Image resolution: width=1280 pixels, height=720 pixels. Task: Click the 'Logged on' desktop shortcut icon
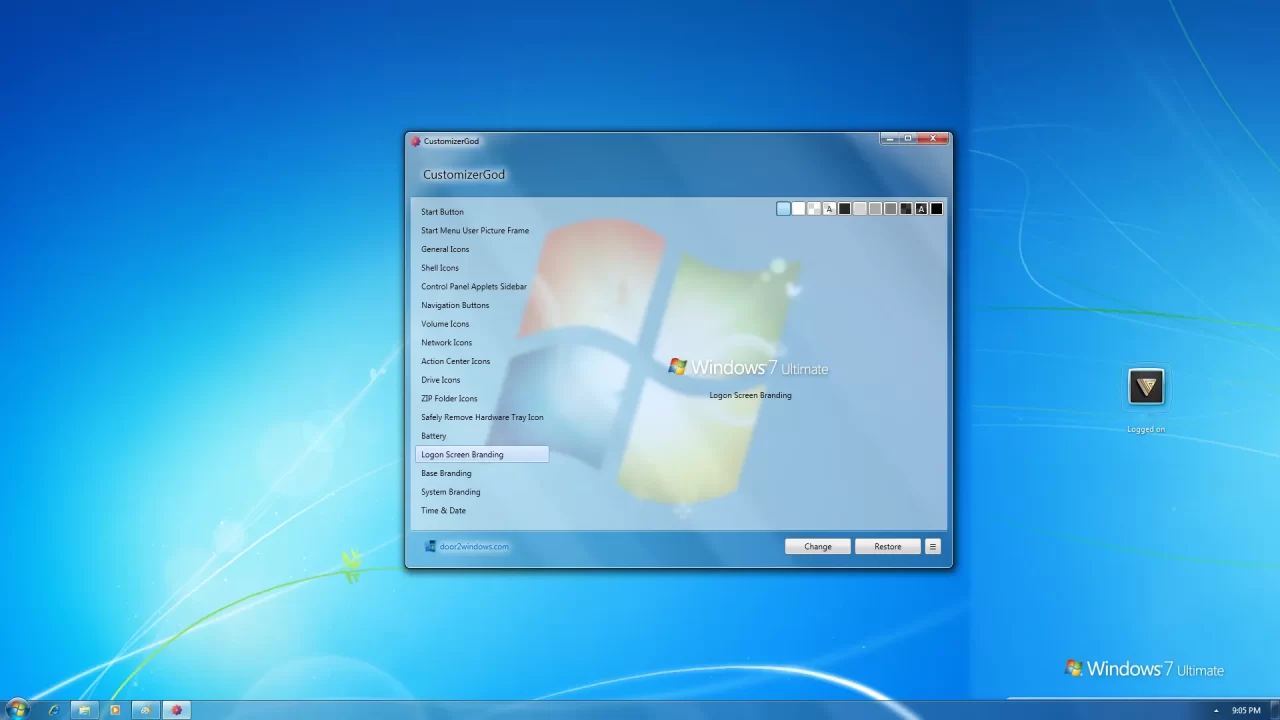pyautogui.click(x=1146, y=387)
